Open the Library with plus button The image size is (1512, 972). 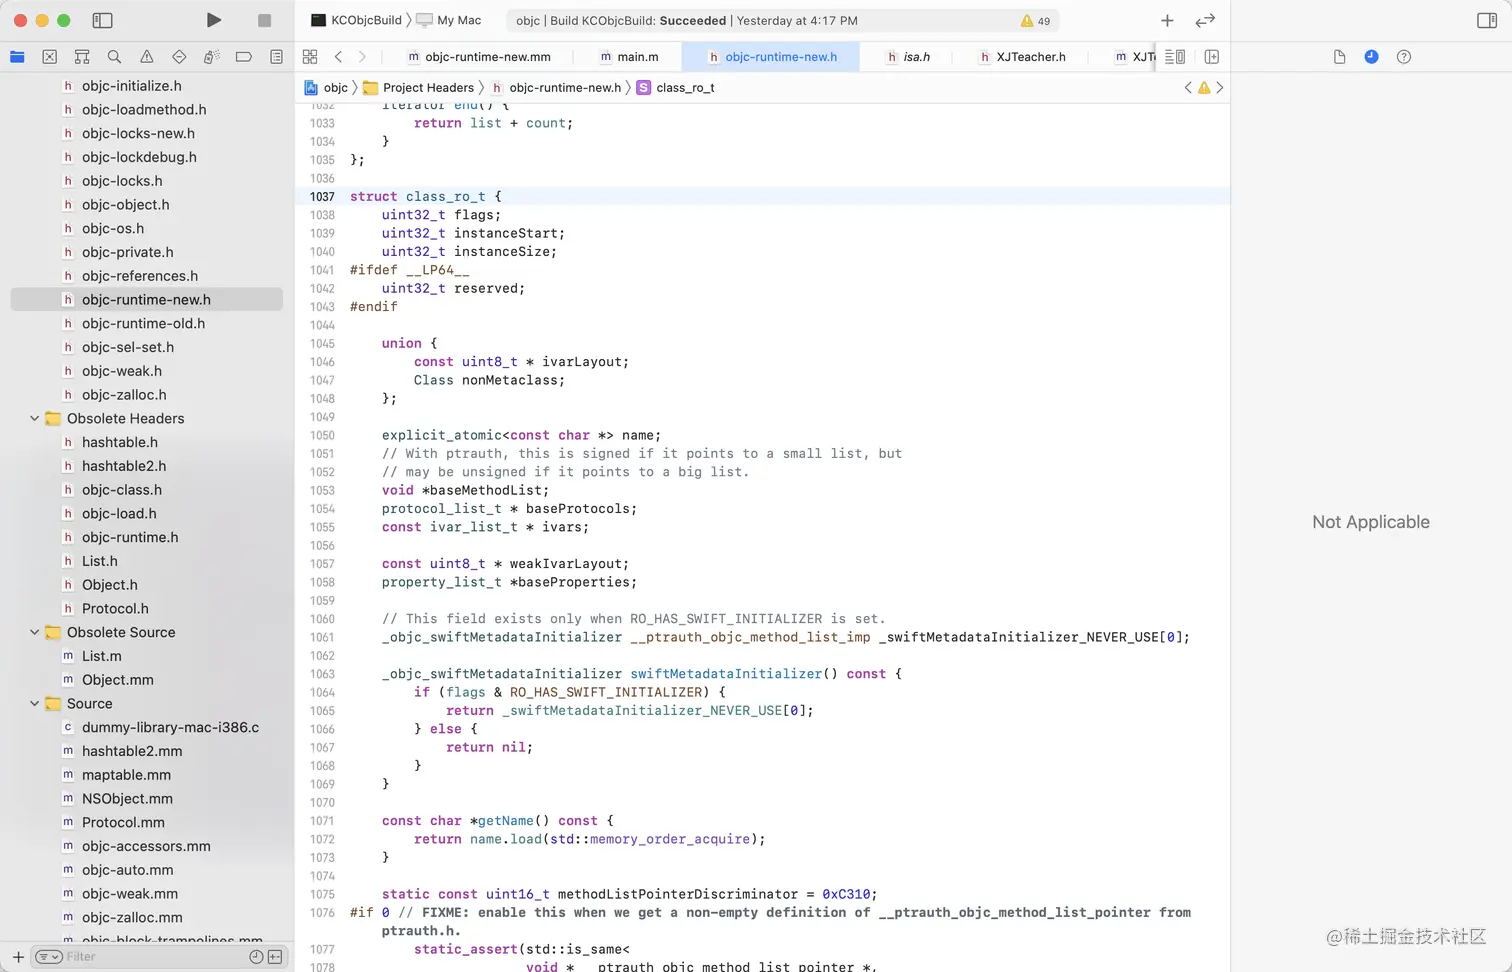pos(1167,20)
